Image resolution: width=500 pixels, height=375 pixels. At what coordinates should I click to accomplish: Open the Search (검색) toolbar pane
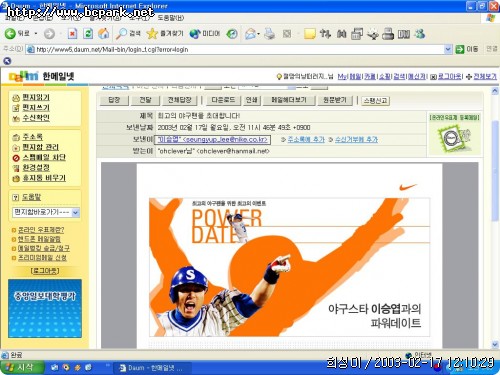click(x=128, y=34)
